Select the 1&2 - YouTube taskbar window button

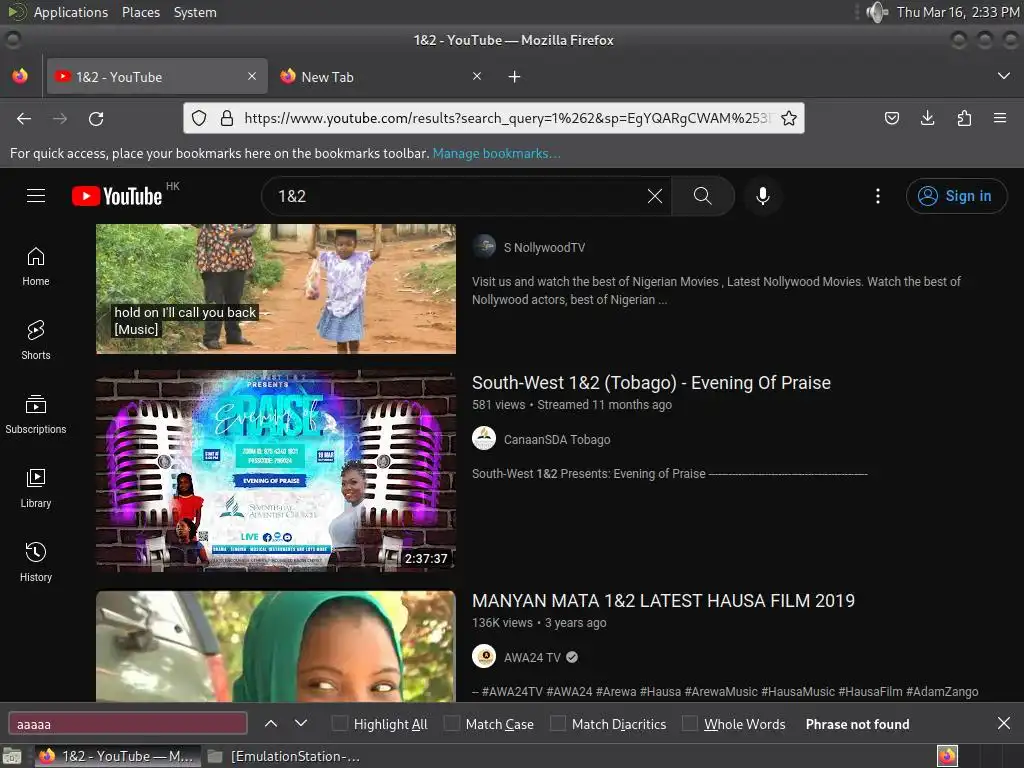click(118, 756)
